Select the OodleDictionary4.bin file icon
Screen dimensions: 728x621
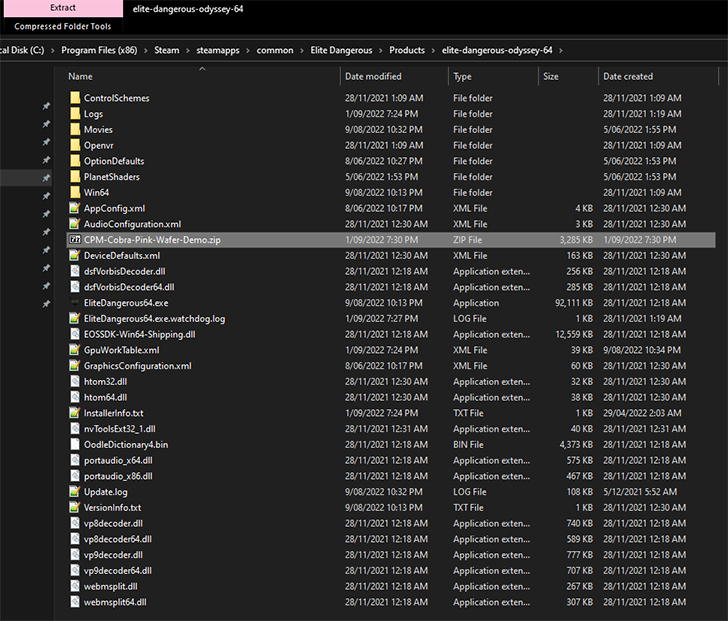pyautogui.click(x=75, y=445)
